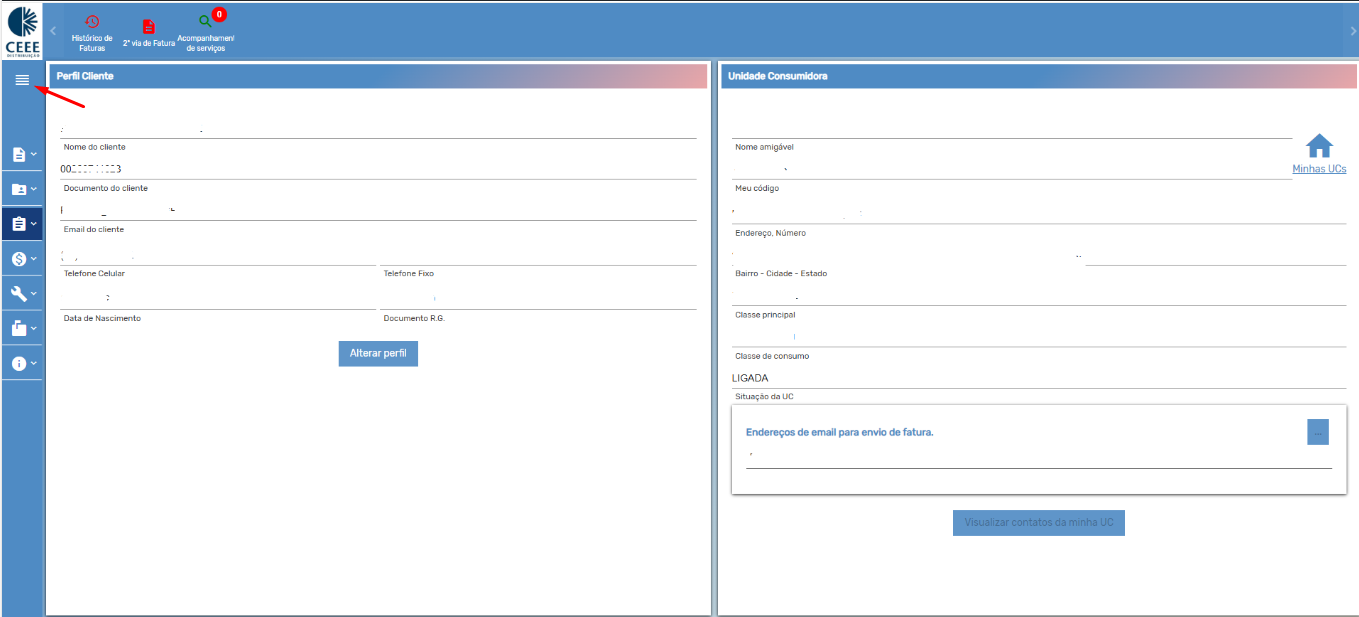Click the CEEE logo

(x=22, y=31)
